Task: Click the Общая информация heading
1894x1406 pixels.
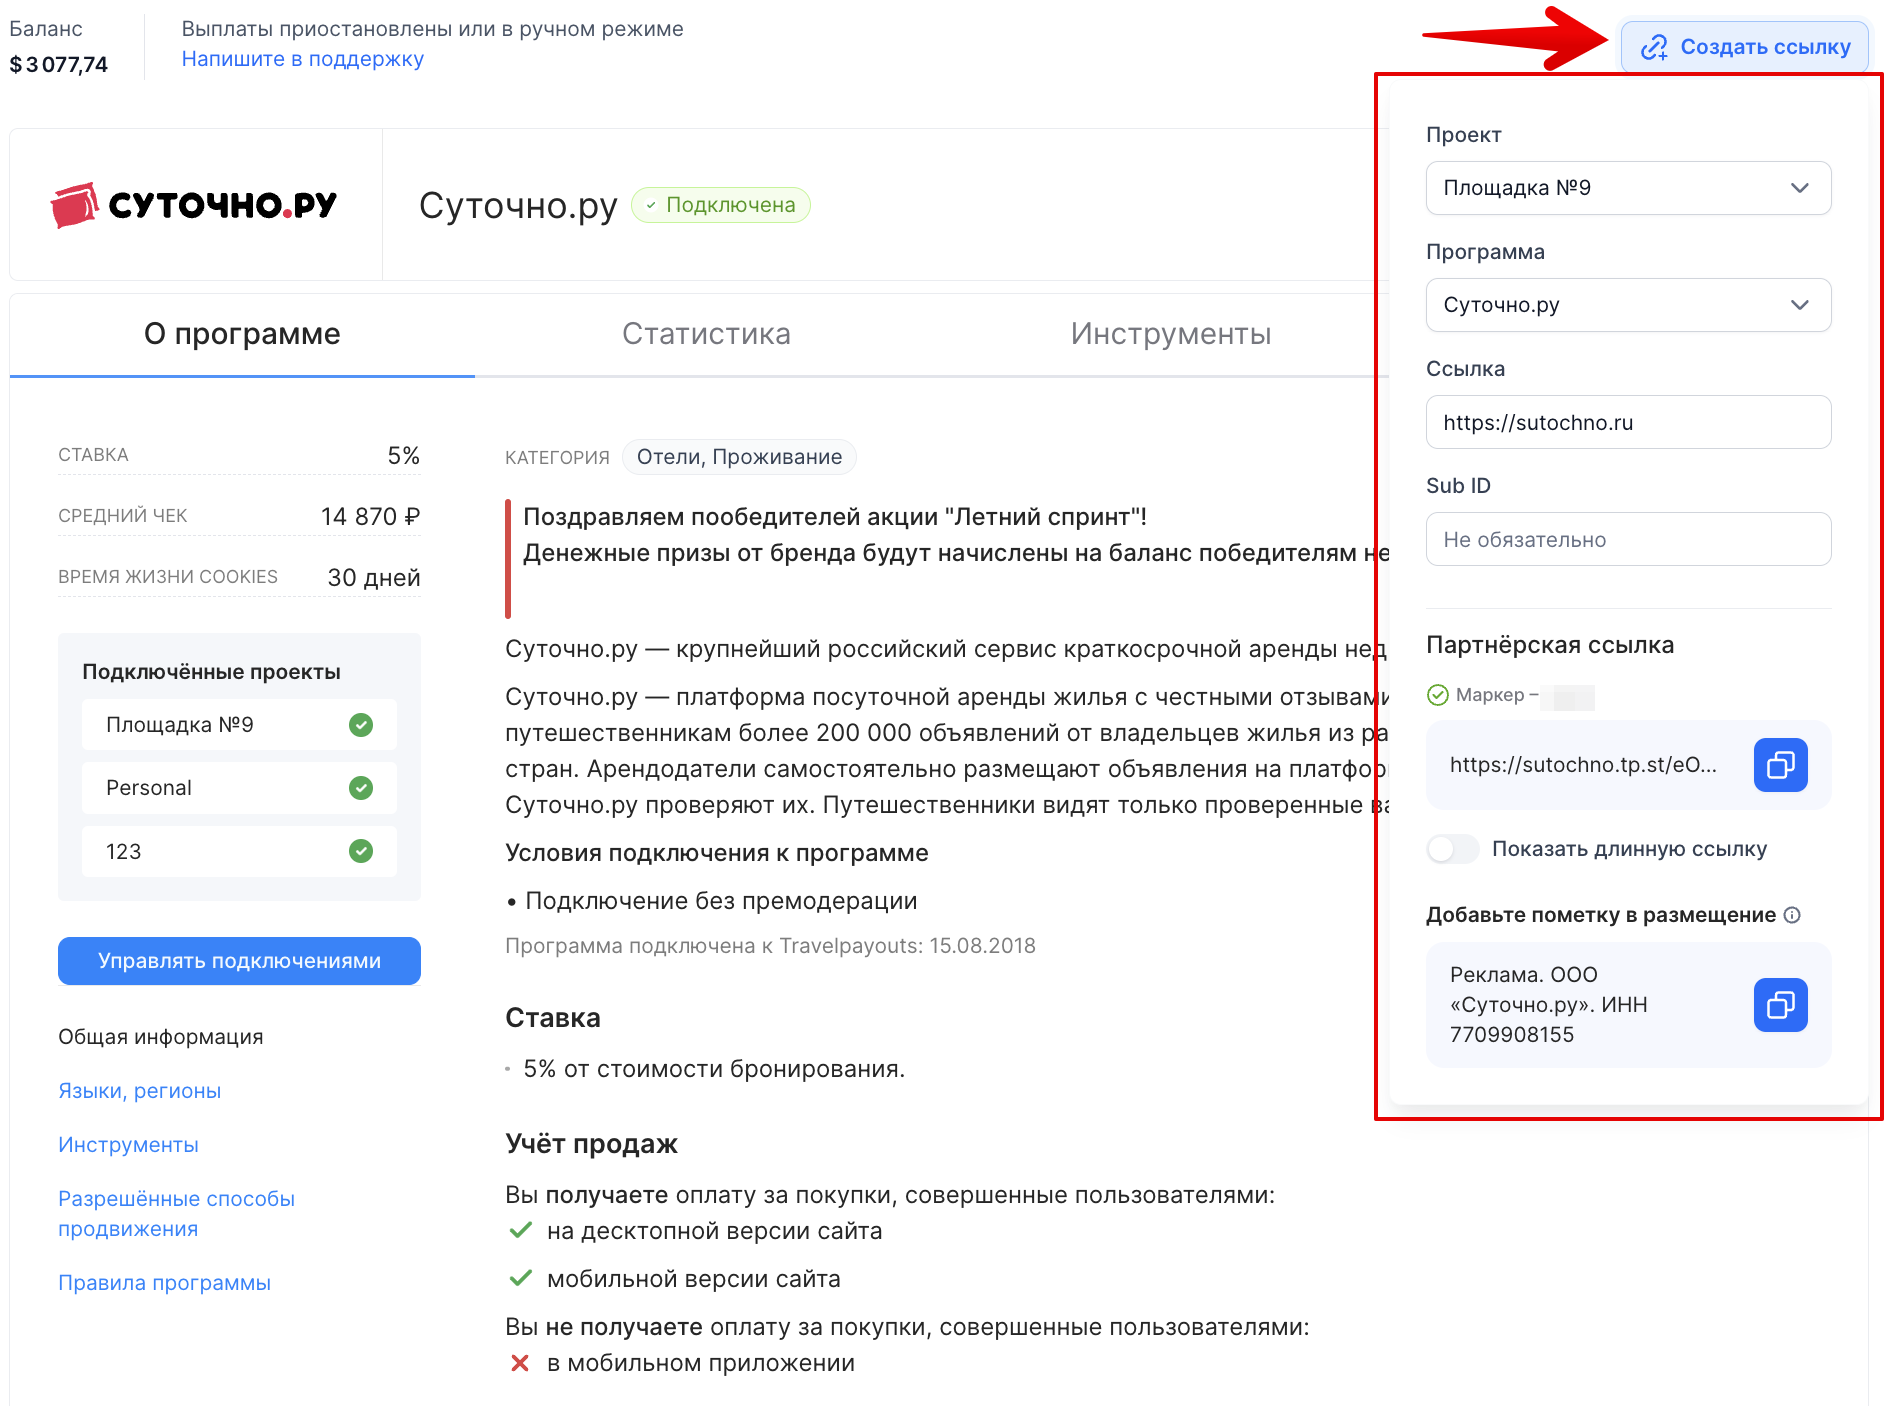Action: point(160,1037)
